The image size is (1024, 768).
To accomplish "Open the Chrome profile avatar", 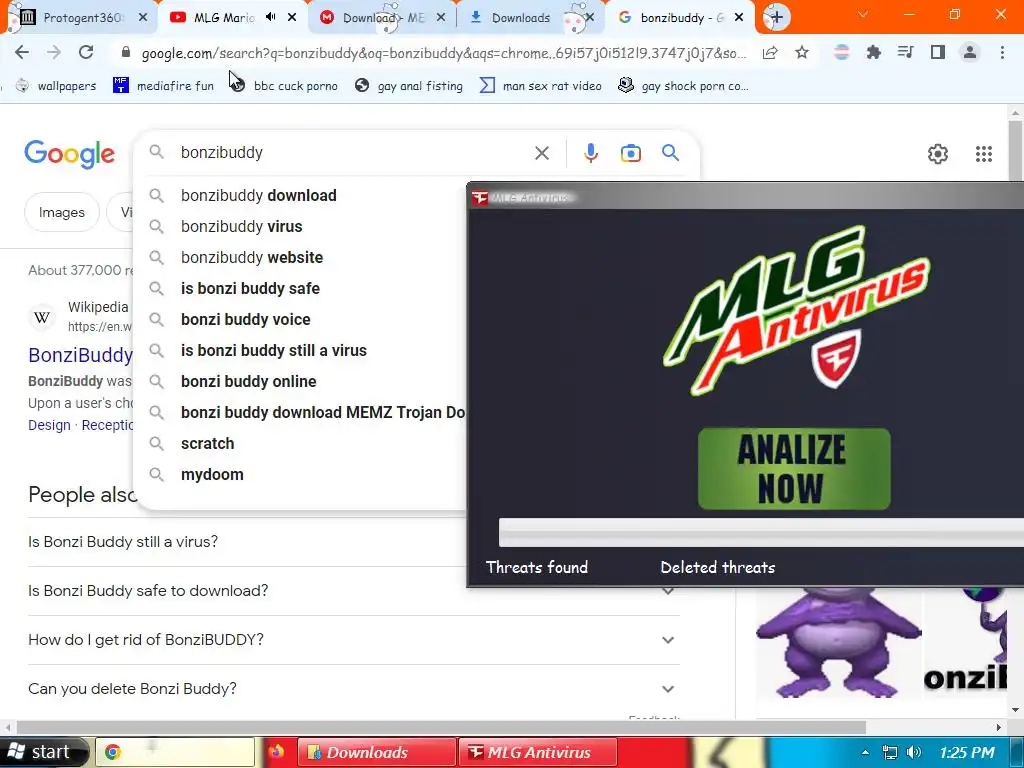I will (x=970, y=52).
